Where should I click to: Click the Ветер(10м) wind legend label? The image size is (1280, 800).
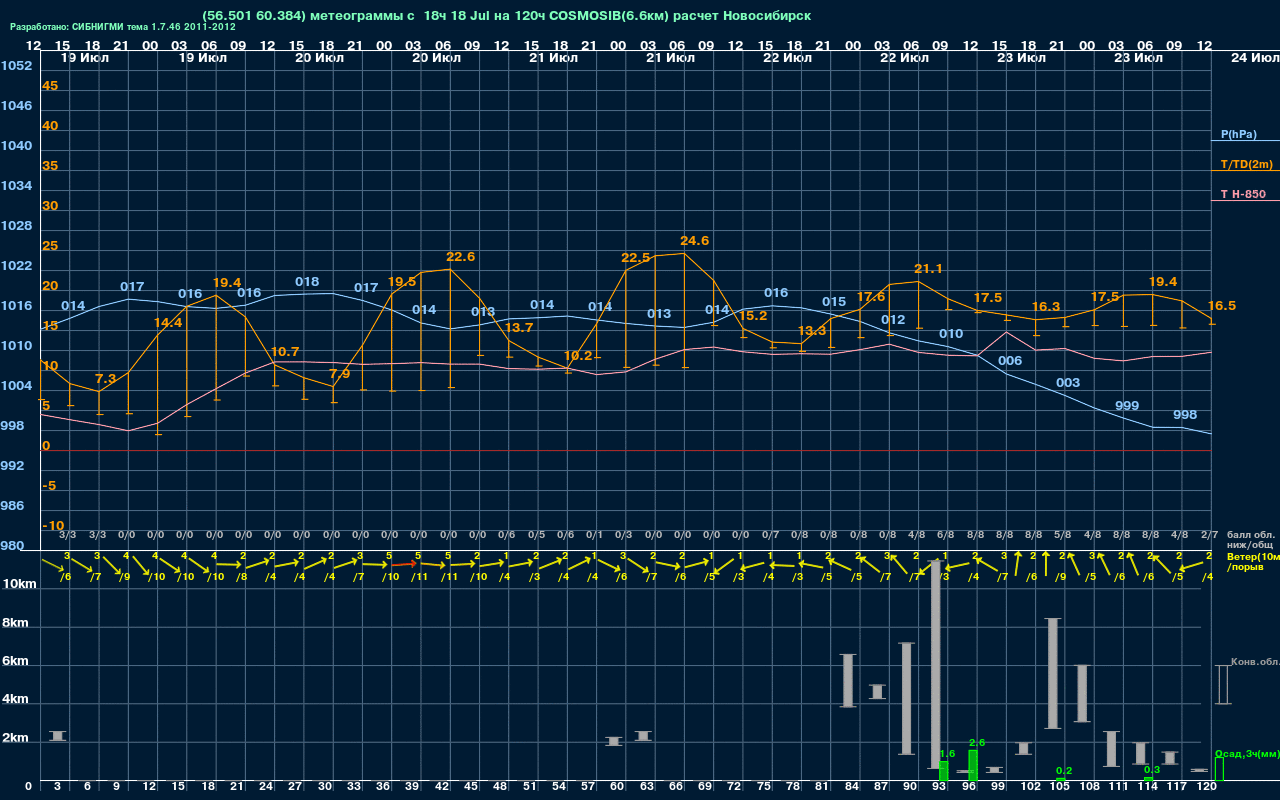(1252, 556)
